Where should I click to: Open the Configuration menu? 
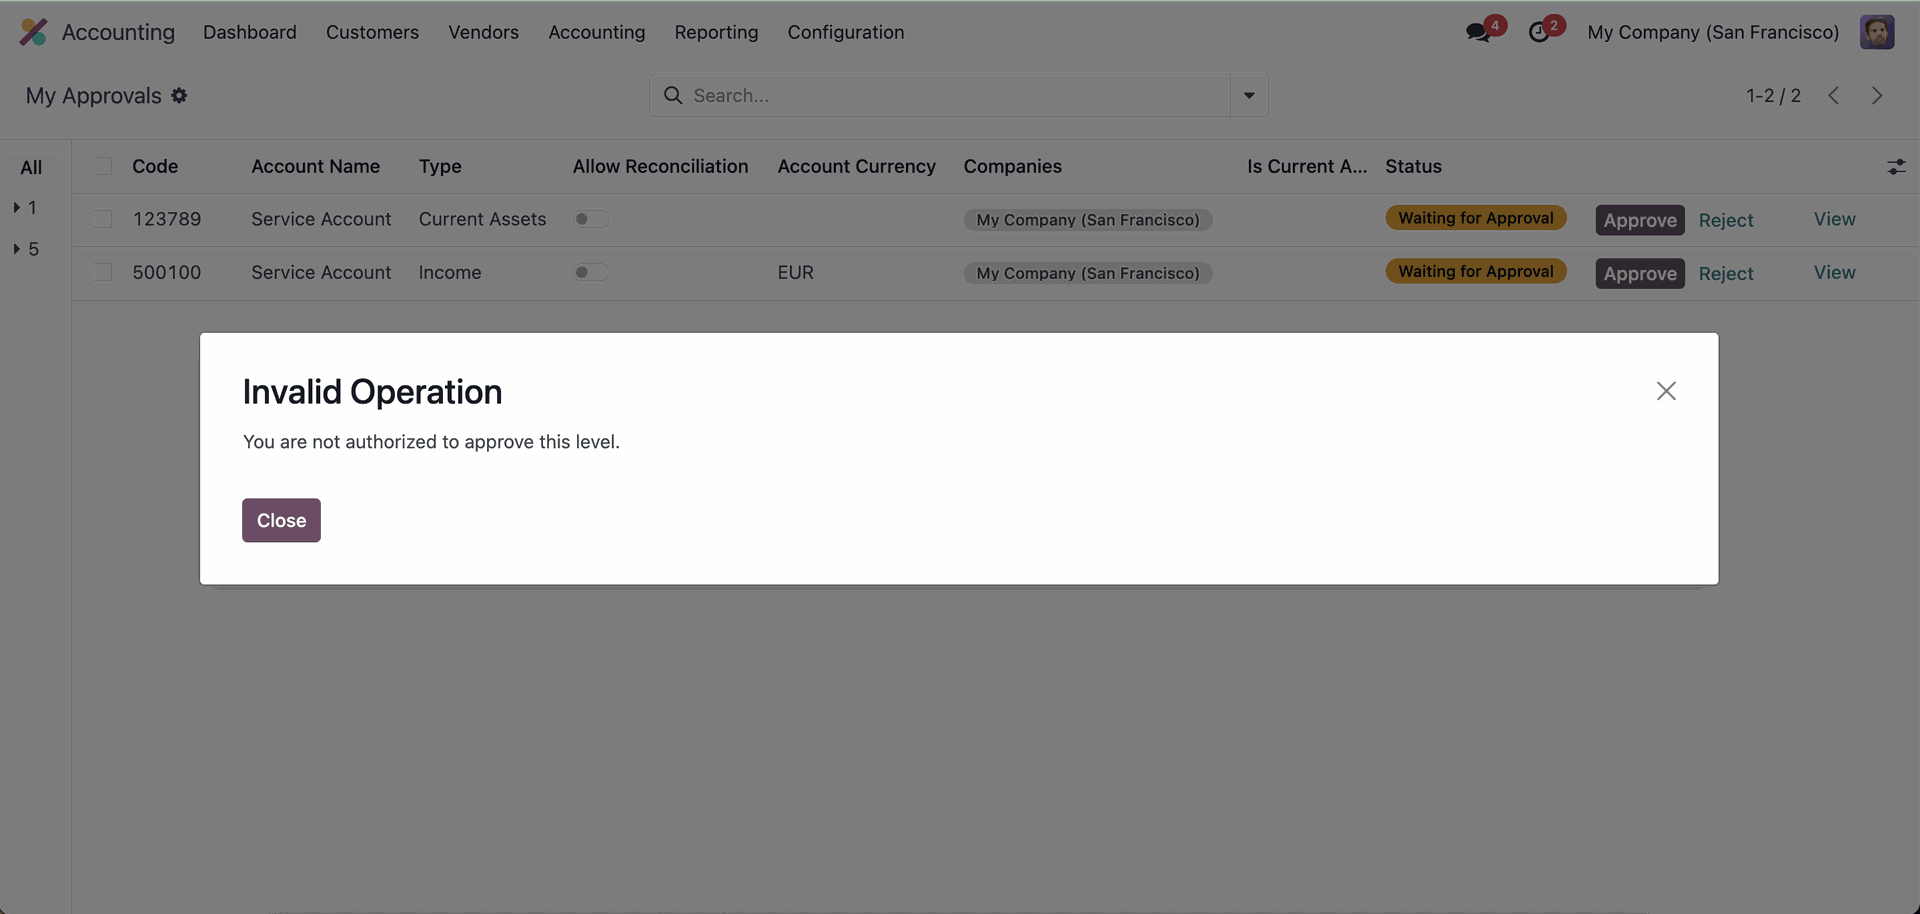click(x=846, y=32)
